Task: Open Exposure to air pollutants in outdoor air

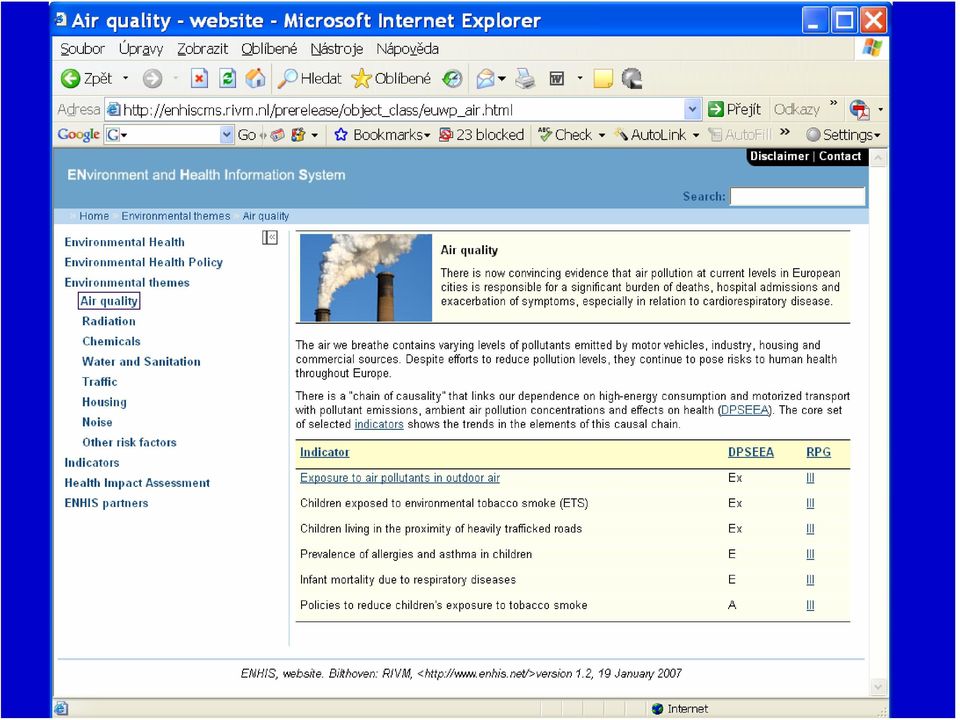Action: point(400,478)
